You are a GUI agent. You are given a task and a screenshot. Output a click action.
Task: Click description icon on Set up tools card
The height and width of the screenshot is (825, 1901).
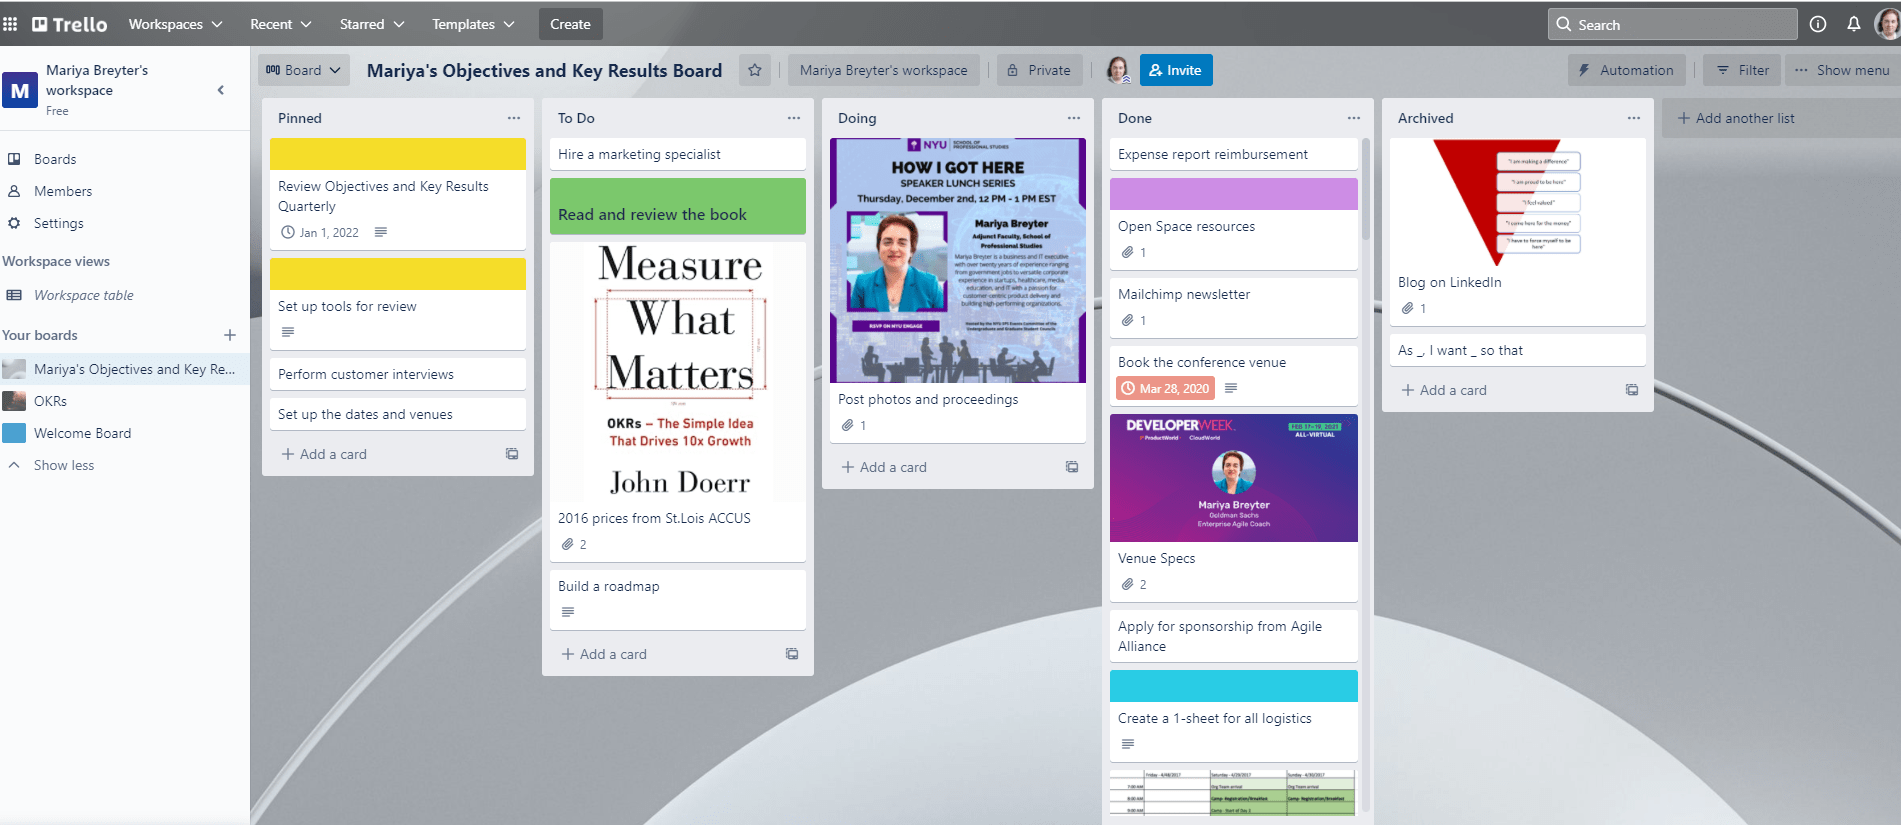pos(288,332)
